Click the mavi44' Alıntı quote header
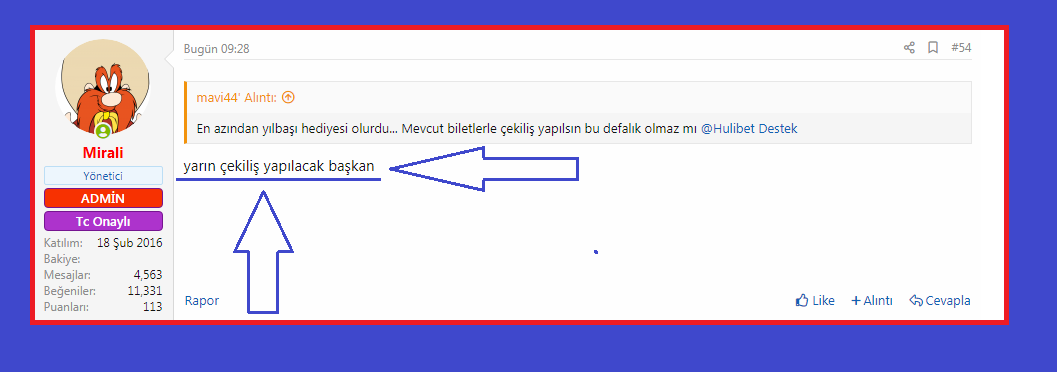The height and width of the screenshot is (372, 1057). pos(237,98)
